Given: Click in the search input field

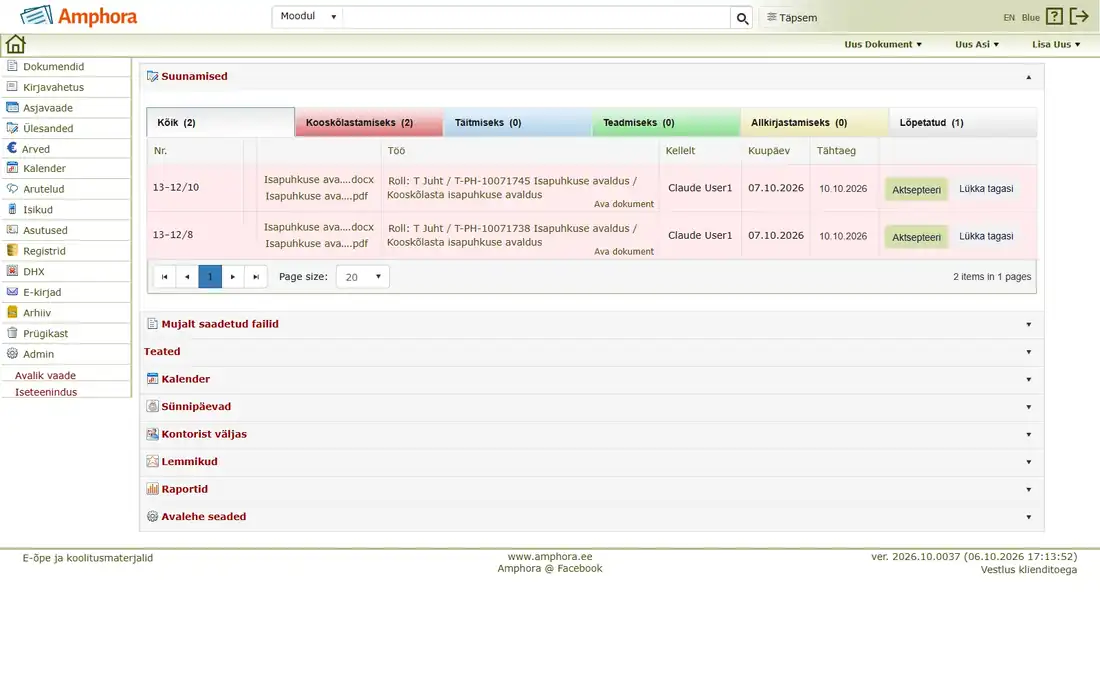Looking at the screenshot, I should [x=536, y=18].
